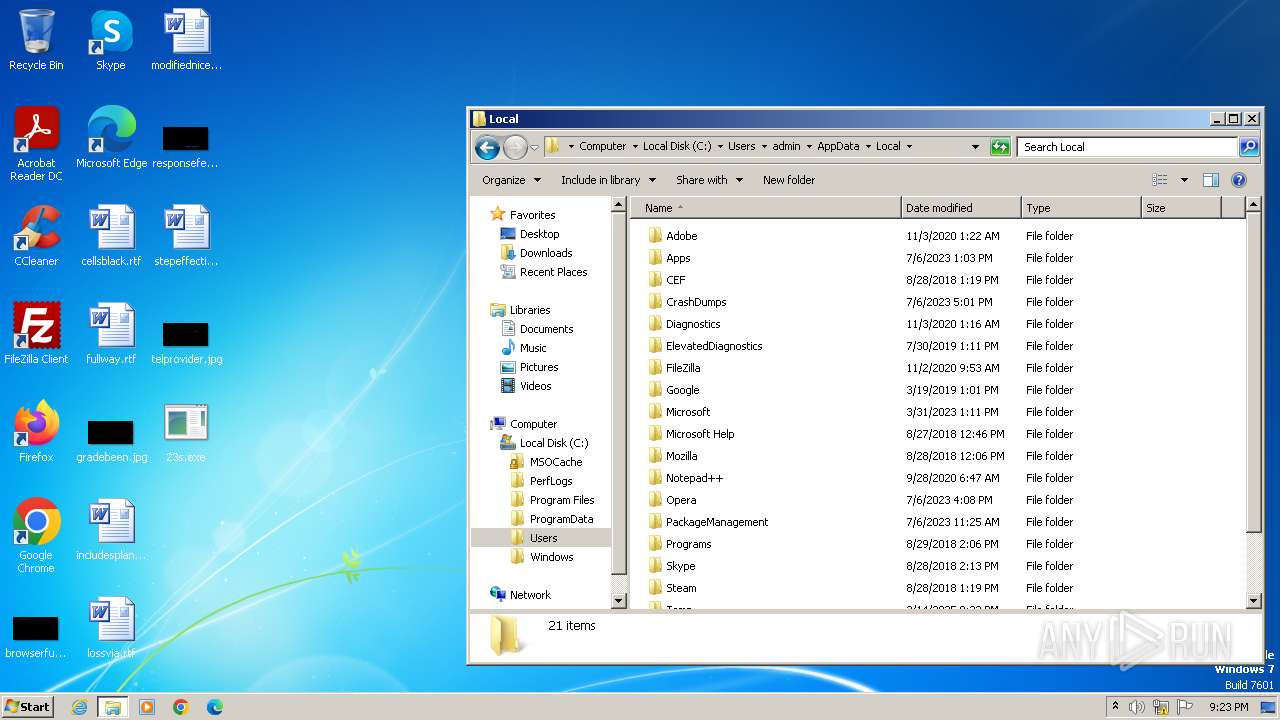Select FileZilla Client desktop icon

(x=36, y=334)
